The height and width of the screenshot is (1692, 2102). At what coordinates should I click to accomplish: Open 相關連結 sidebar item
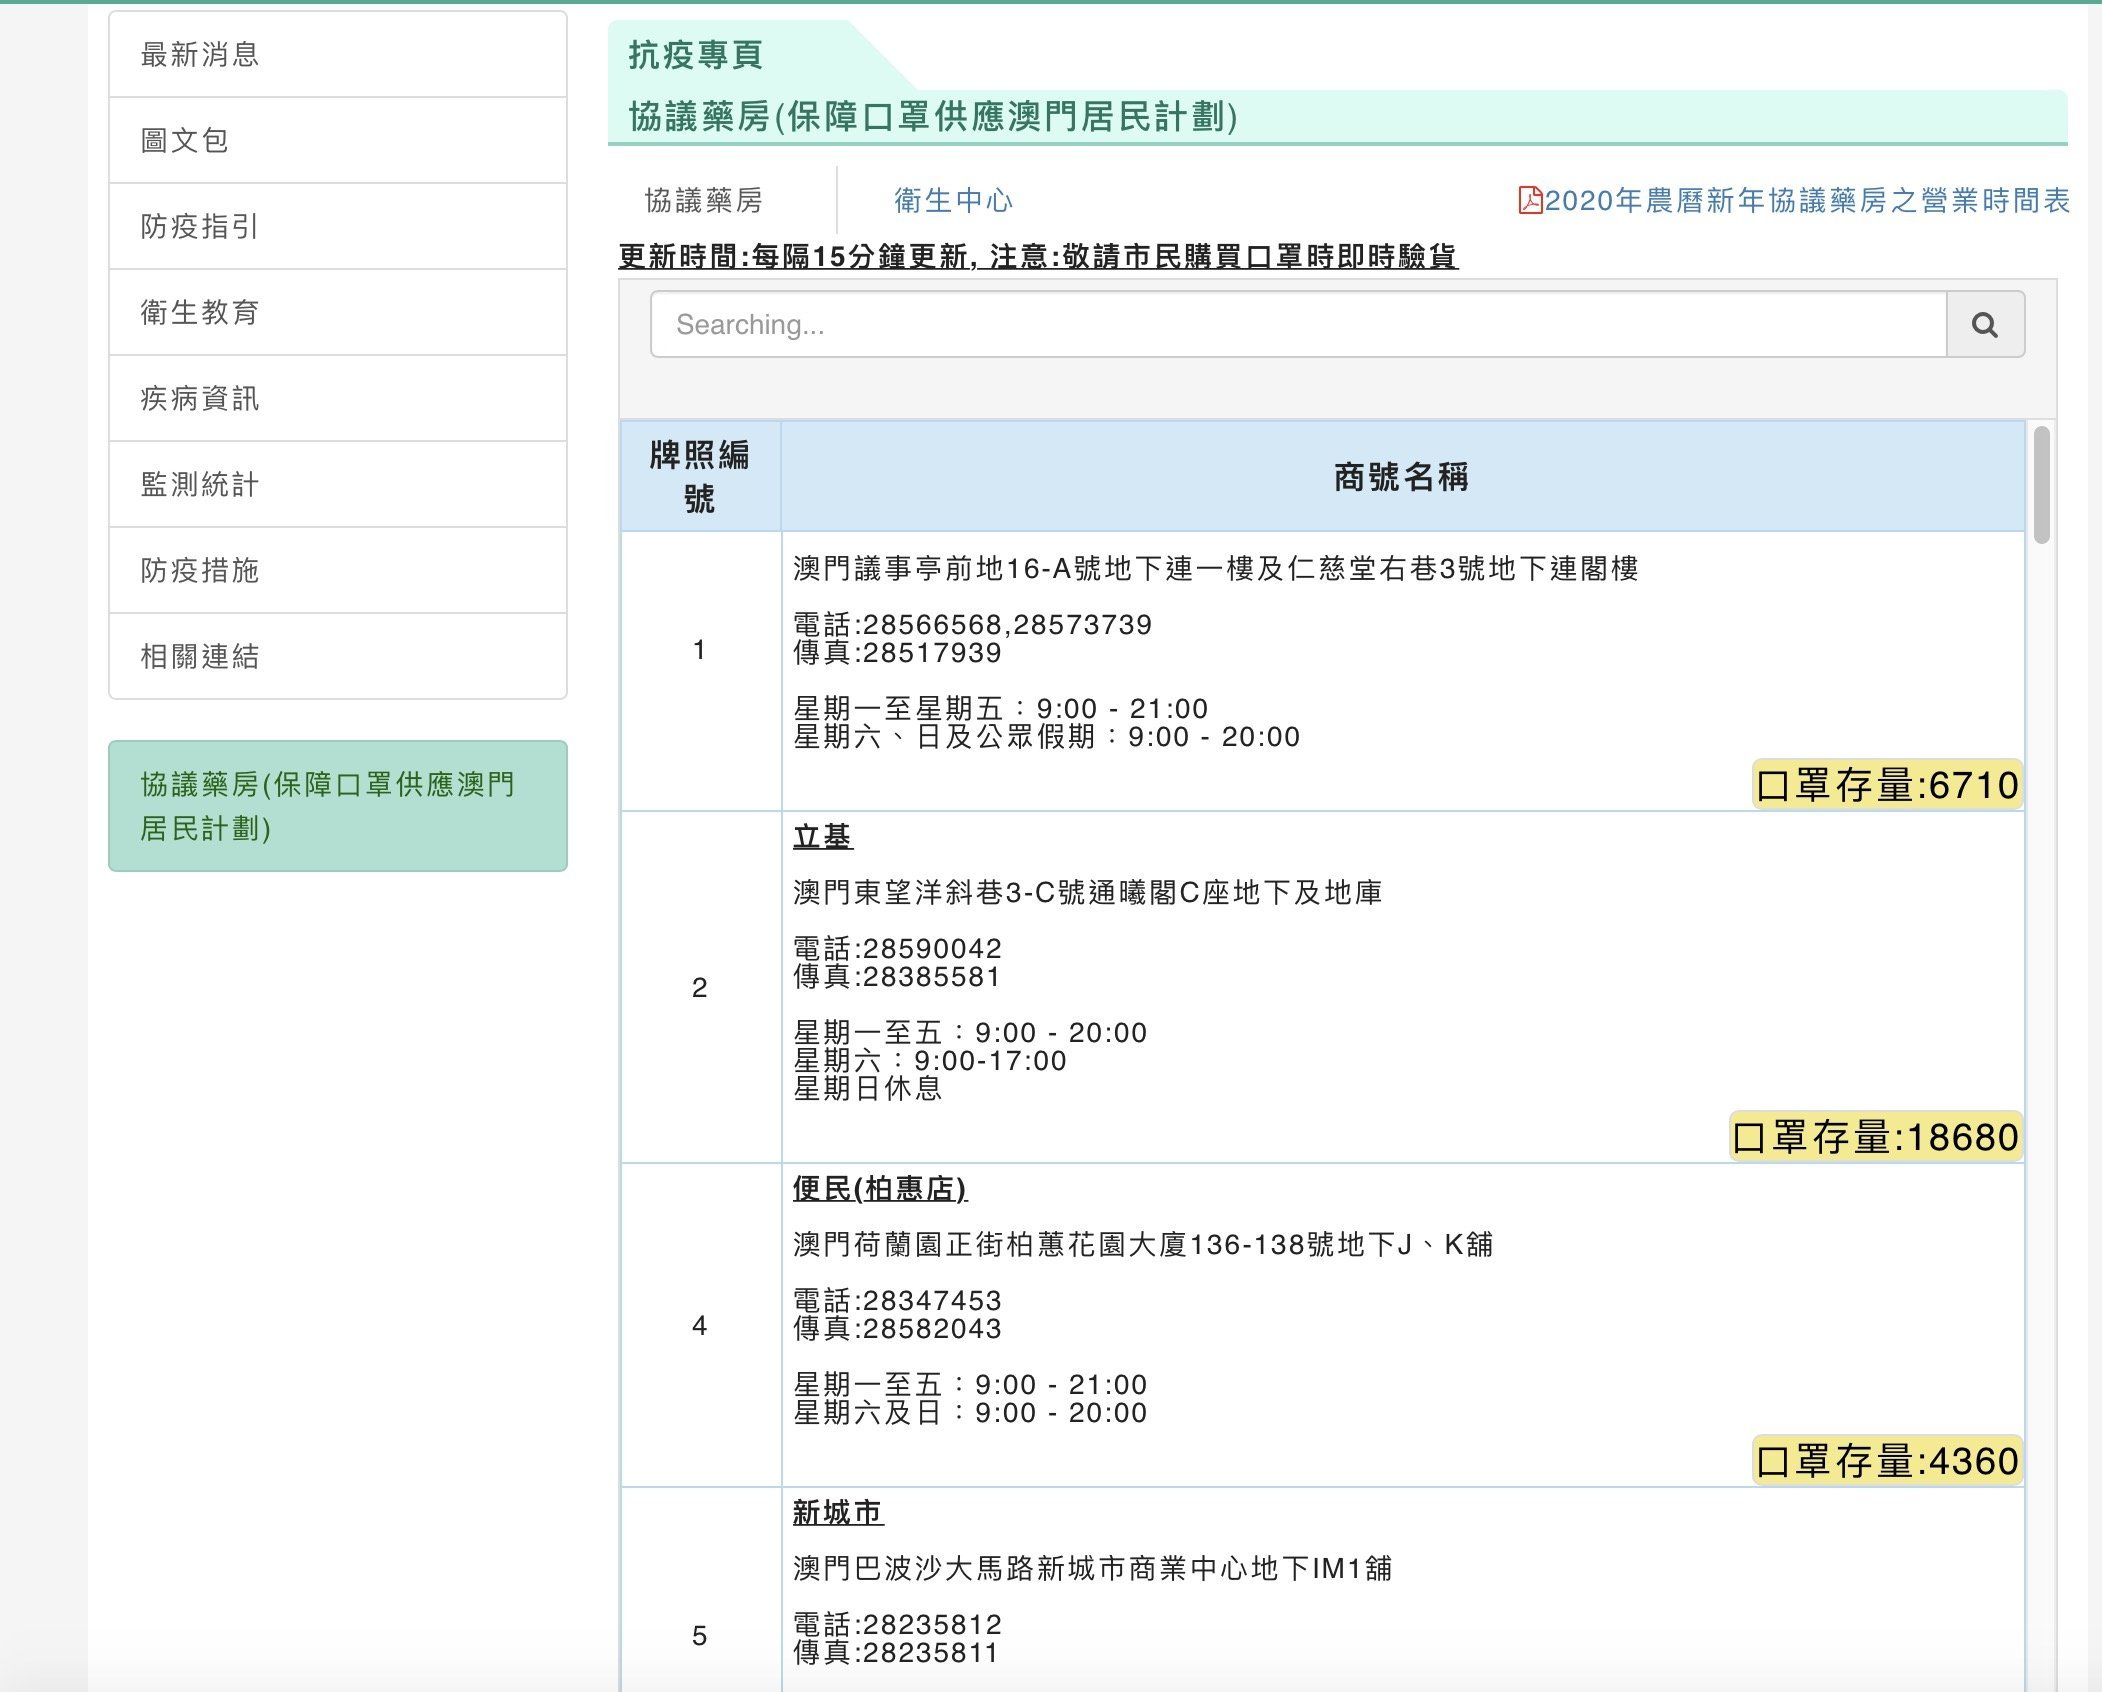coord(338,656)
